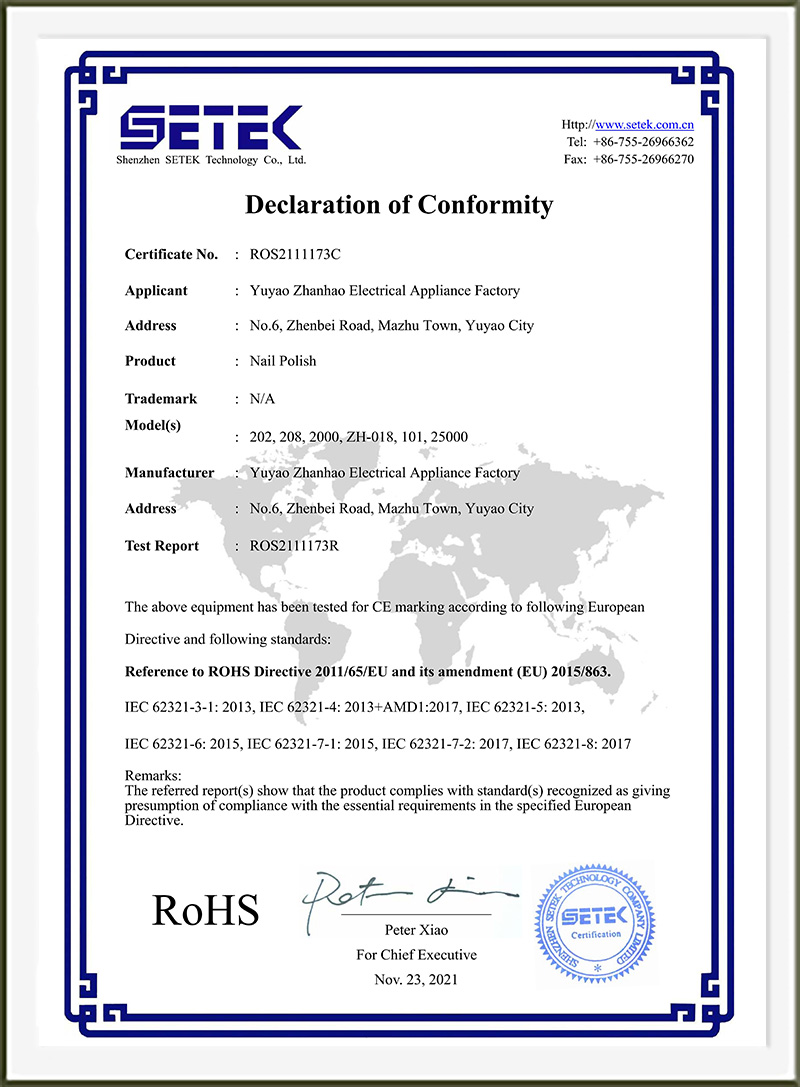Click the bold ROHS Directive 2011/65/EU line

pyautogui.click(x=367, y=672)
